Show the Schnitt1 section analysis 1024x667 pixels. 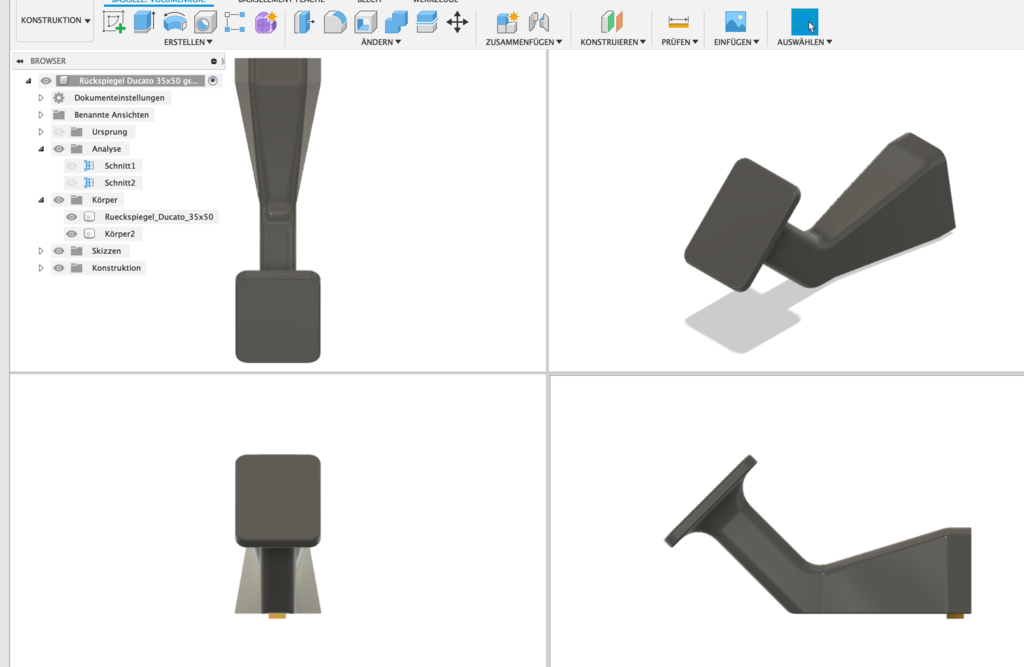tap(72, 166)
